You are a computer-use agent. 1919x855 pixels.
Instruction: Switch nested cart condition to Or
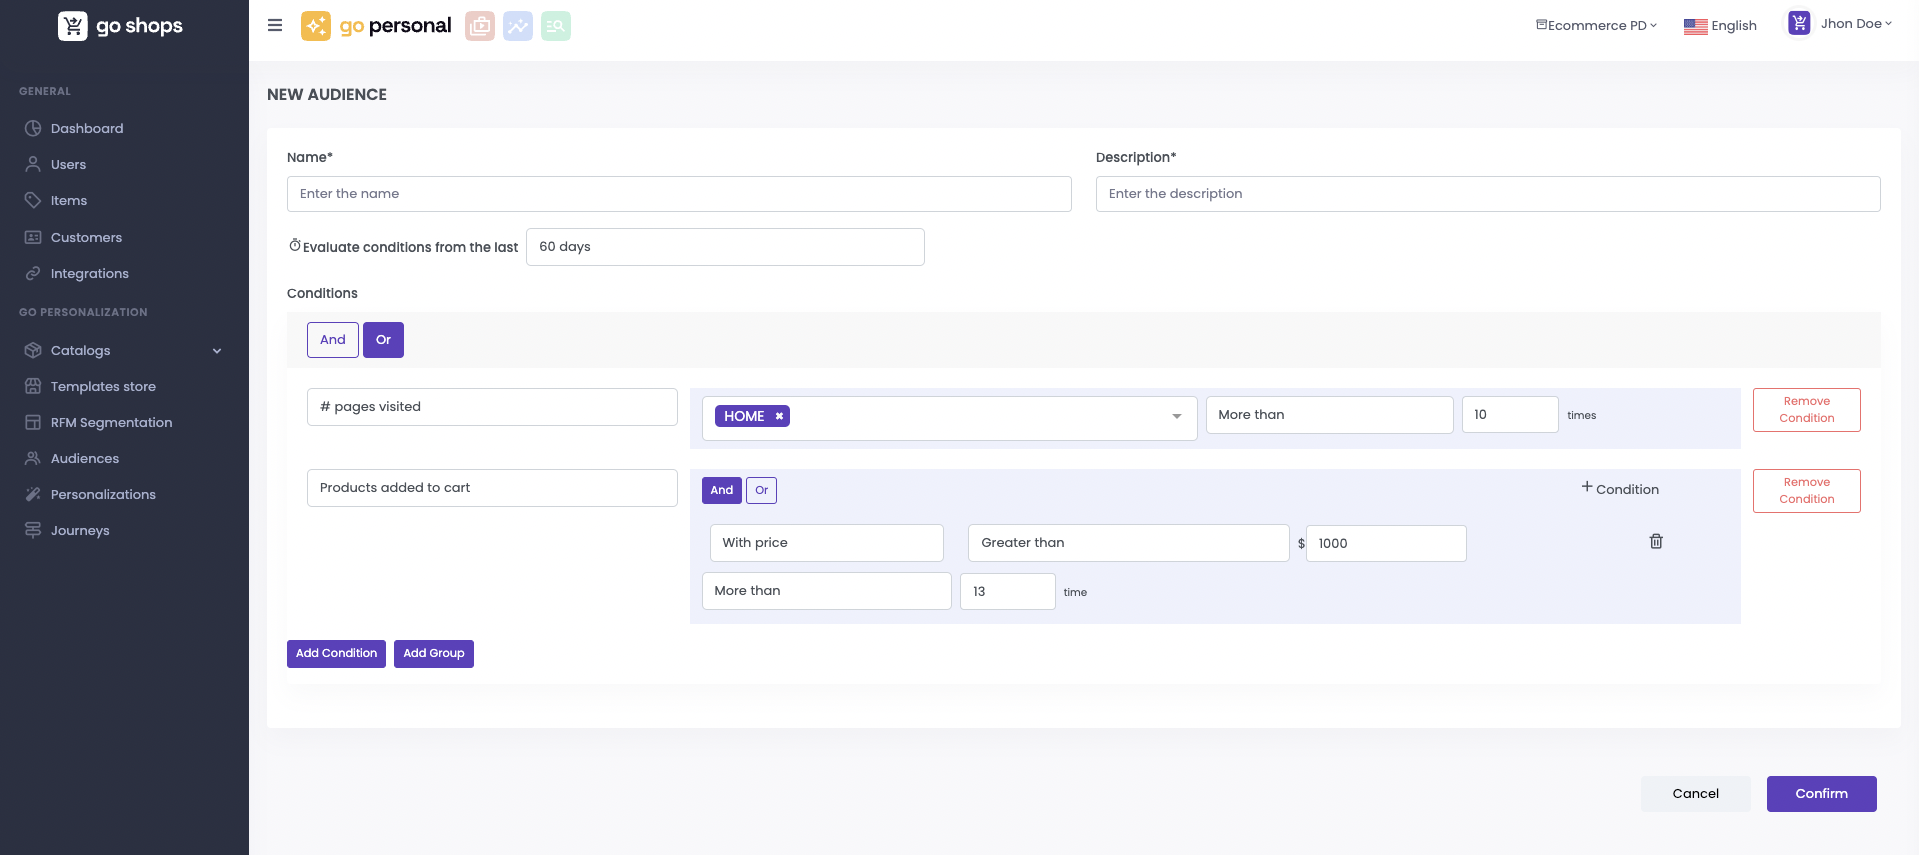(x=761, y=490)
